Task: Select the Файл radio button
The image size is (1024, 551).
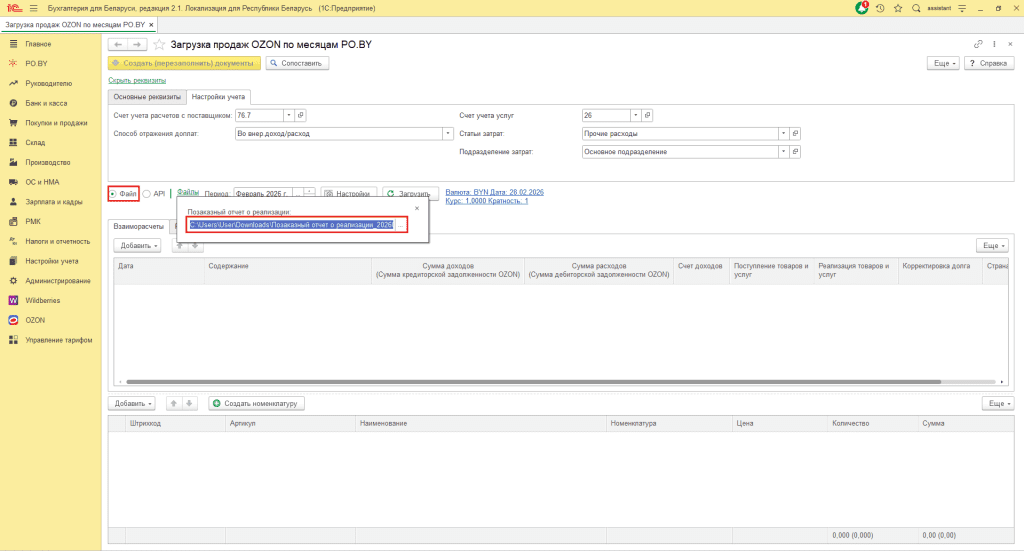Action: [113, 194]
